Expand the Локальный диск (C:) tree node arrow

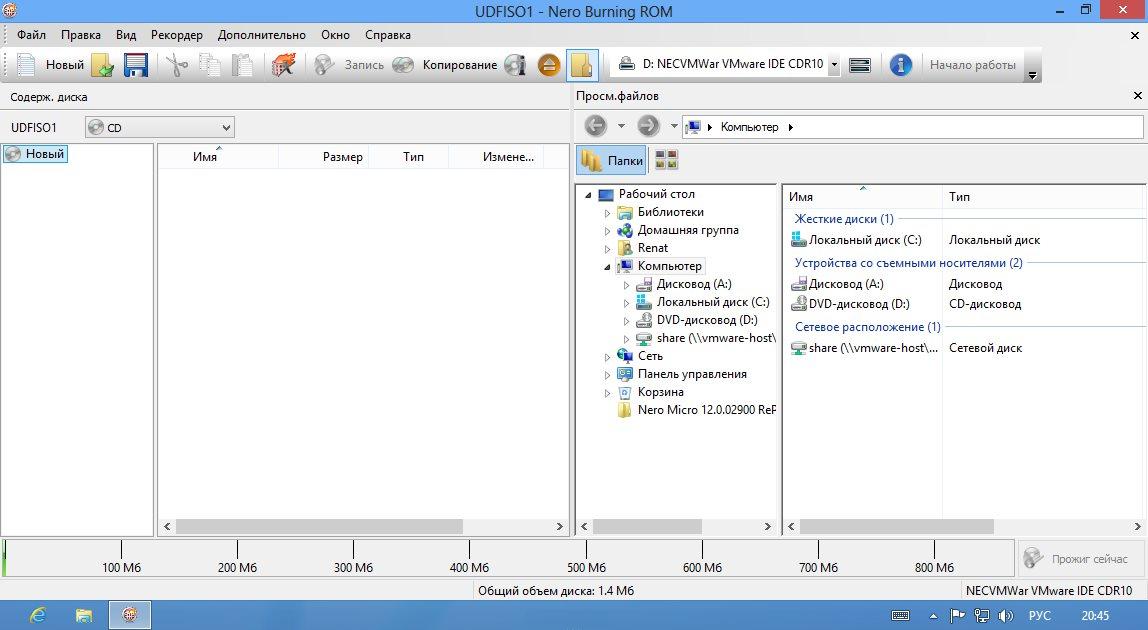(626, 303)
